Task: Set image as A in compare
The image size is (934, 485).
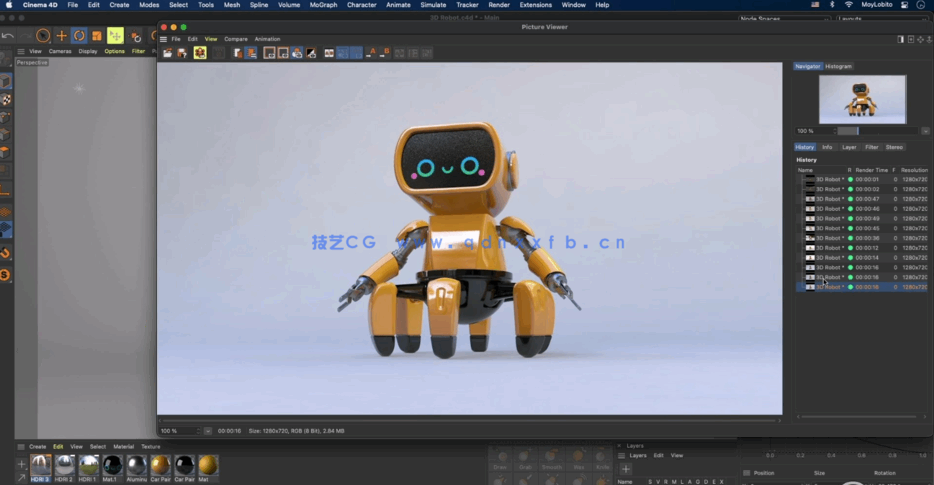Action: click(x=371, y=53)
